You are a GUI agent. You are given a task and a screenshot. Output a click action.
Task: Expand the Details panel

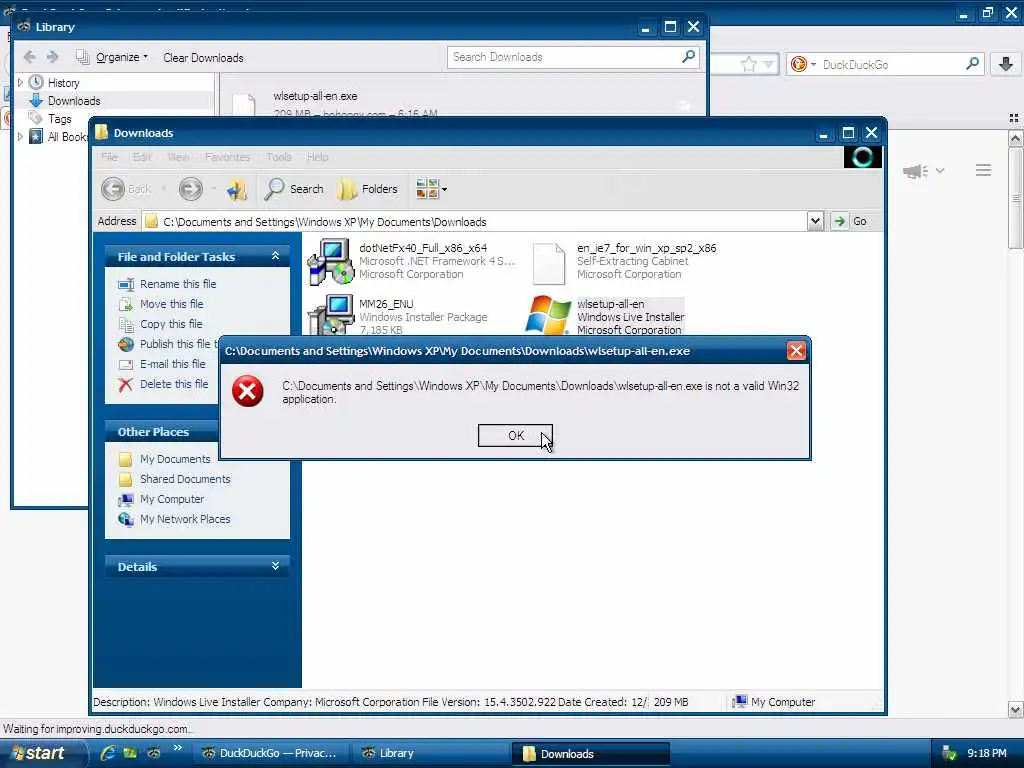tap(275, 566)
